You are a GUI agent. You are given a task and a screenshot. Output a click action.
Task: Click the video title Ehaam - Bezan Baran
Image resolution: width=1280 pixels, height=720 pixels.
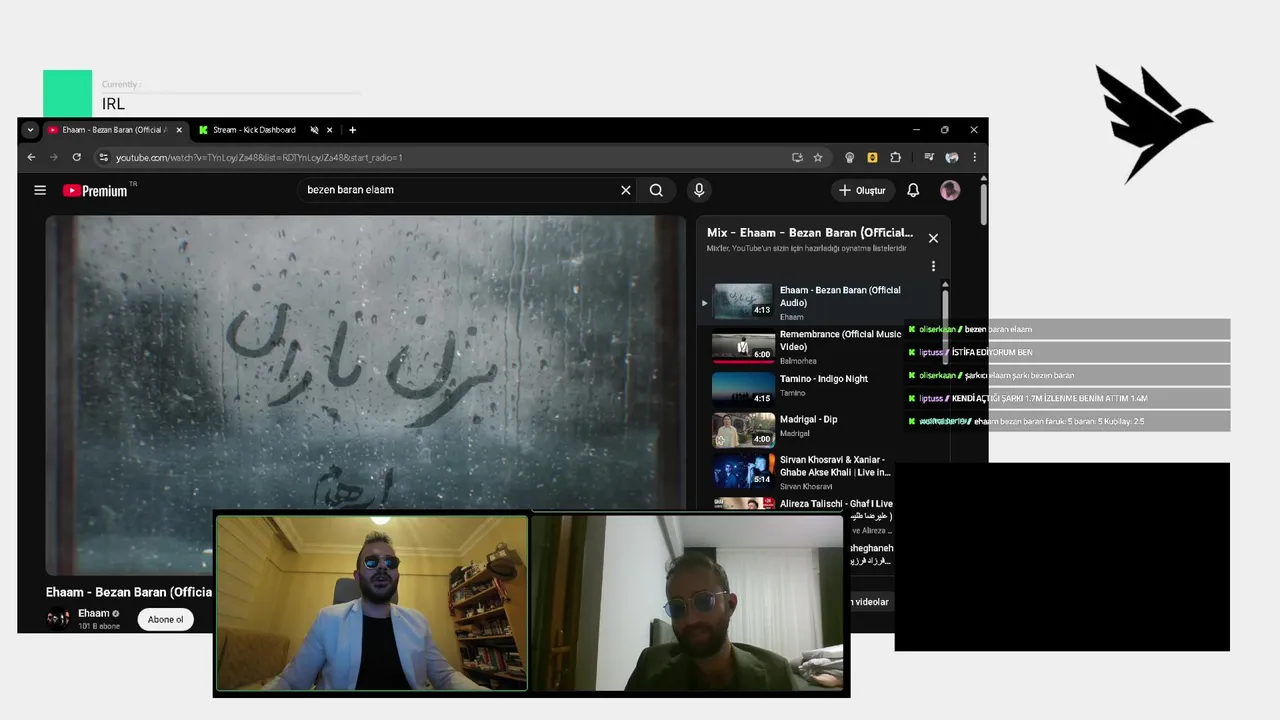pos(128,592)
